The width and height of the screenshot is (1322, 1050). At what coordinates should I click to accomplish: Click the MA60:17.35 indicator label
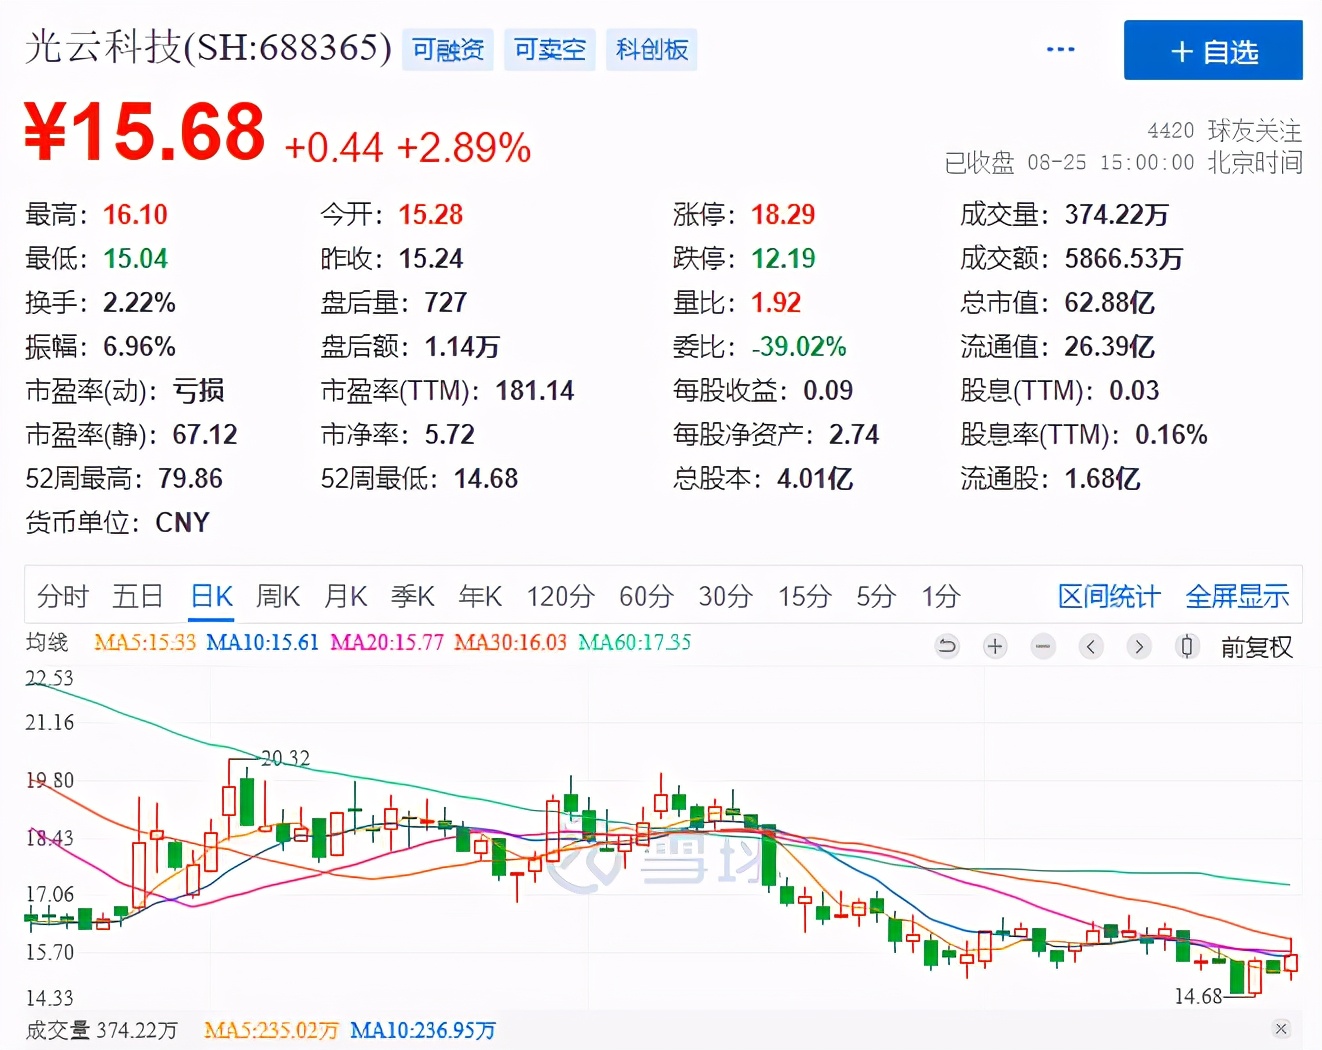click(635, 642)
